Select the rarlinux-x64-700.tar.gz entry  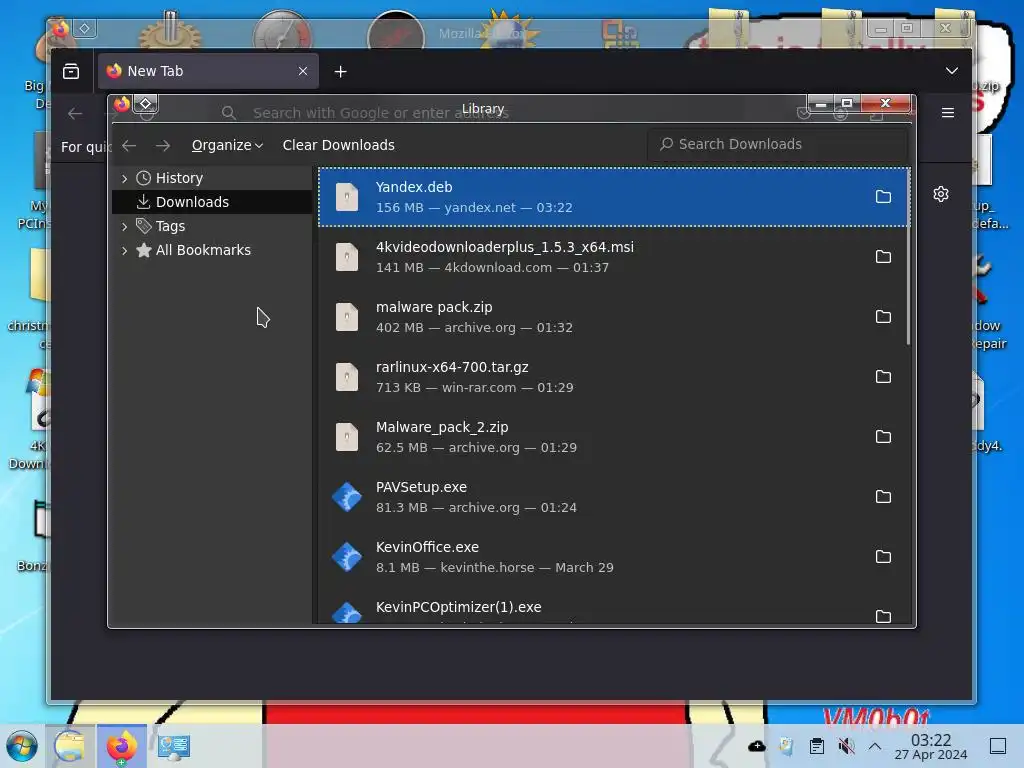tap(613, 377)
